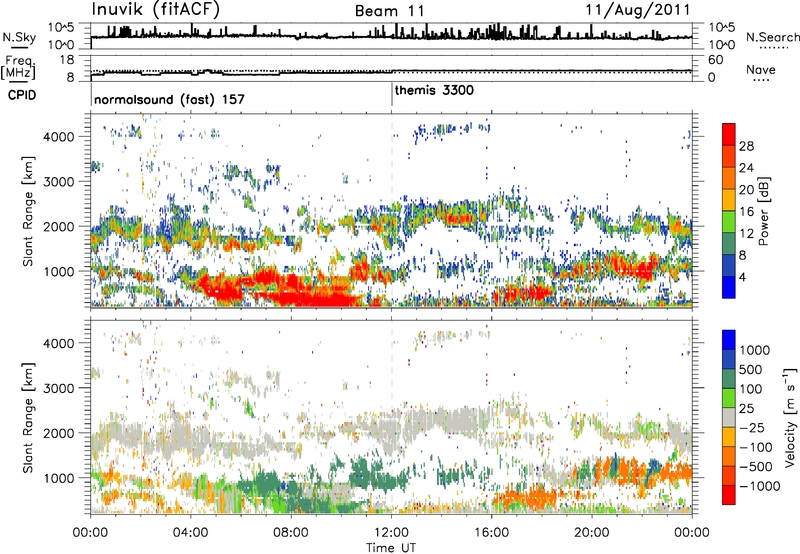This screenshot has width=800, height=554.
Task: Click the 'CPID' row label
Action: (x=22, y=95)
